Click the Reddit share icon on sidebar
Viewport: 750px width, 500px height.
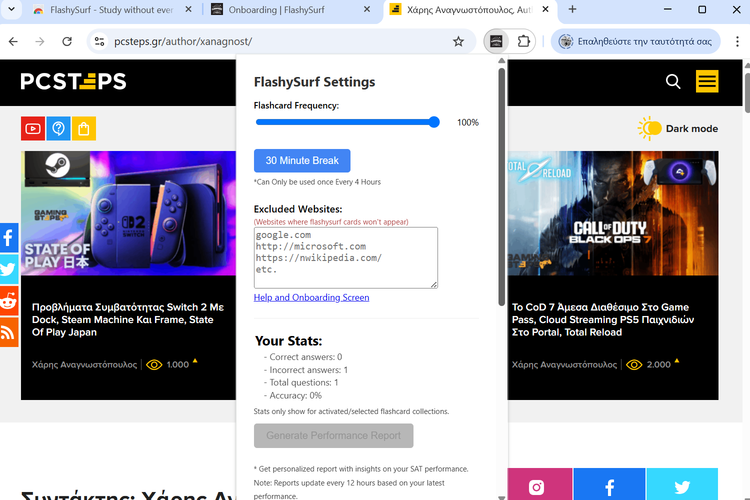tap(9, 300)
